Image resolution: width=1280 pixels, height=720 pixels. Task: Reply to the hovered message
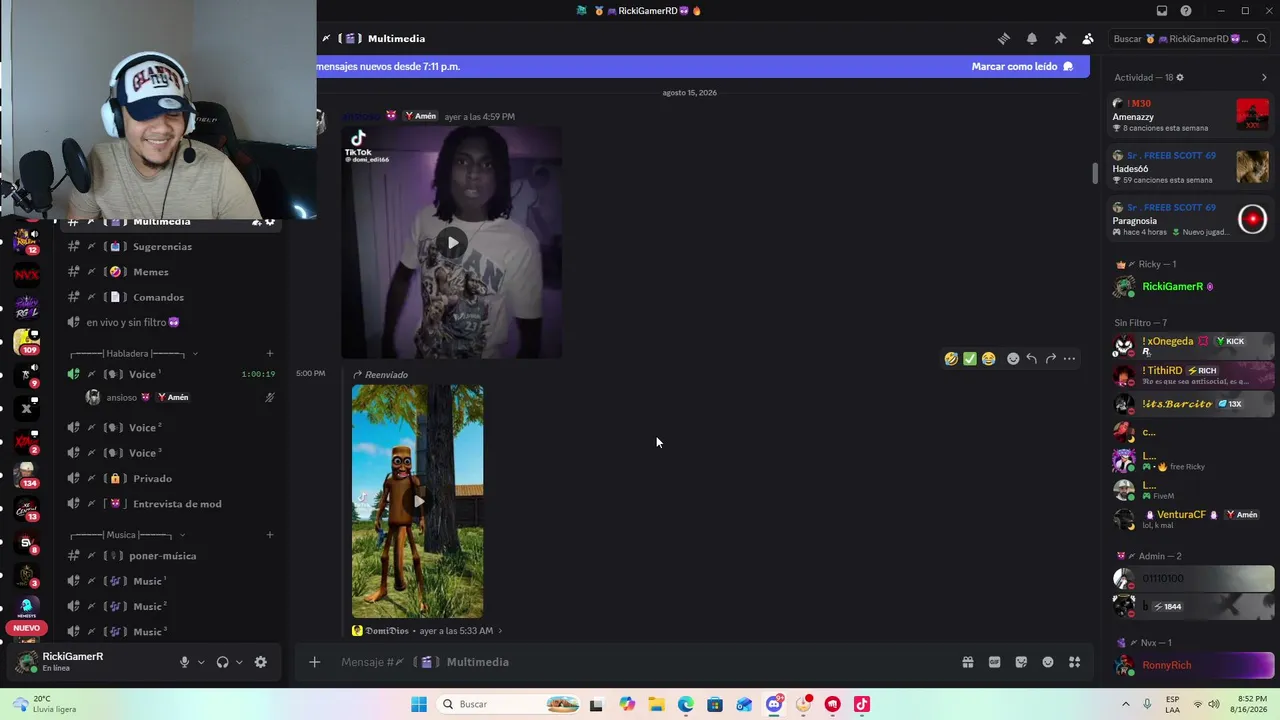[1032, 359]
